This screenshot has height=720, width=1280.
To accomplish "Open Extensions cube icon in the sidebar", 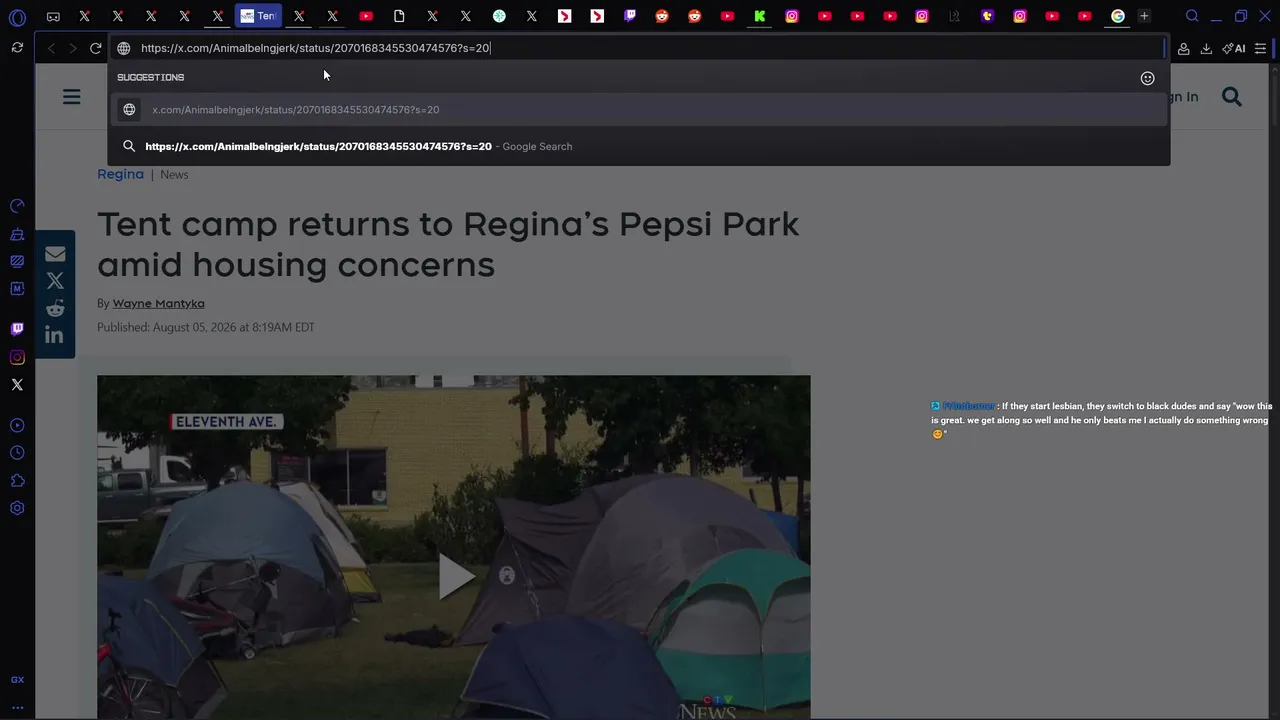I will [x=17, y=481].
